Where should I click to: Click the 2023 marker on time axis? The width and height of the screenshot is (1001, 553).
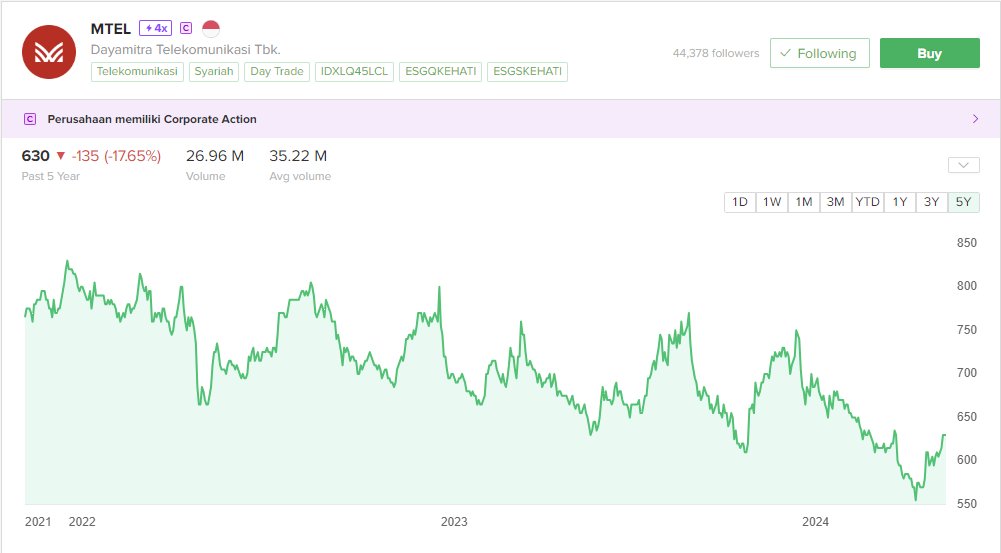pyautogui.click(x=454, y=522)
